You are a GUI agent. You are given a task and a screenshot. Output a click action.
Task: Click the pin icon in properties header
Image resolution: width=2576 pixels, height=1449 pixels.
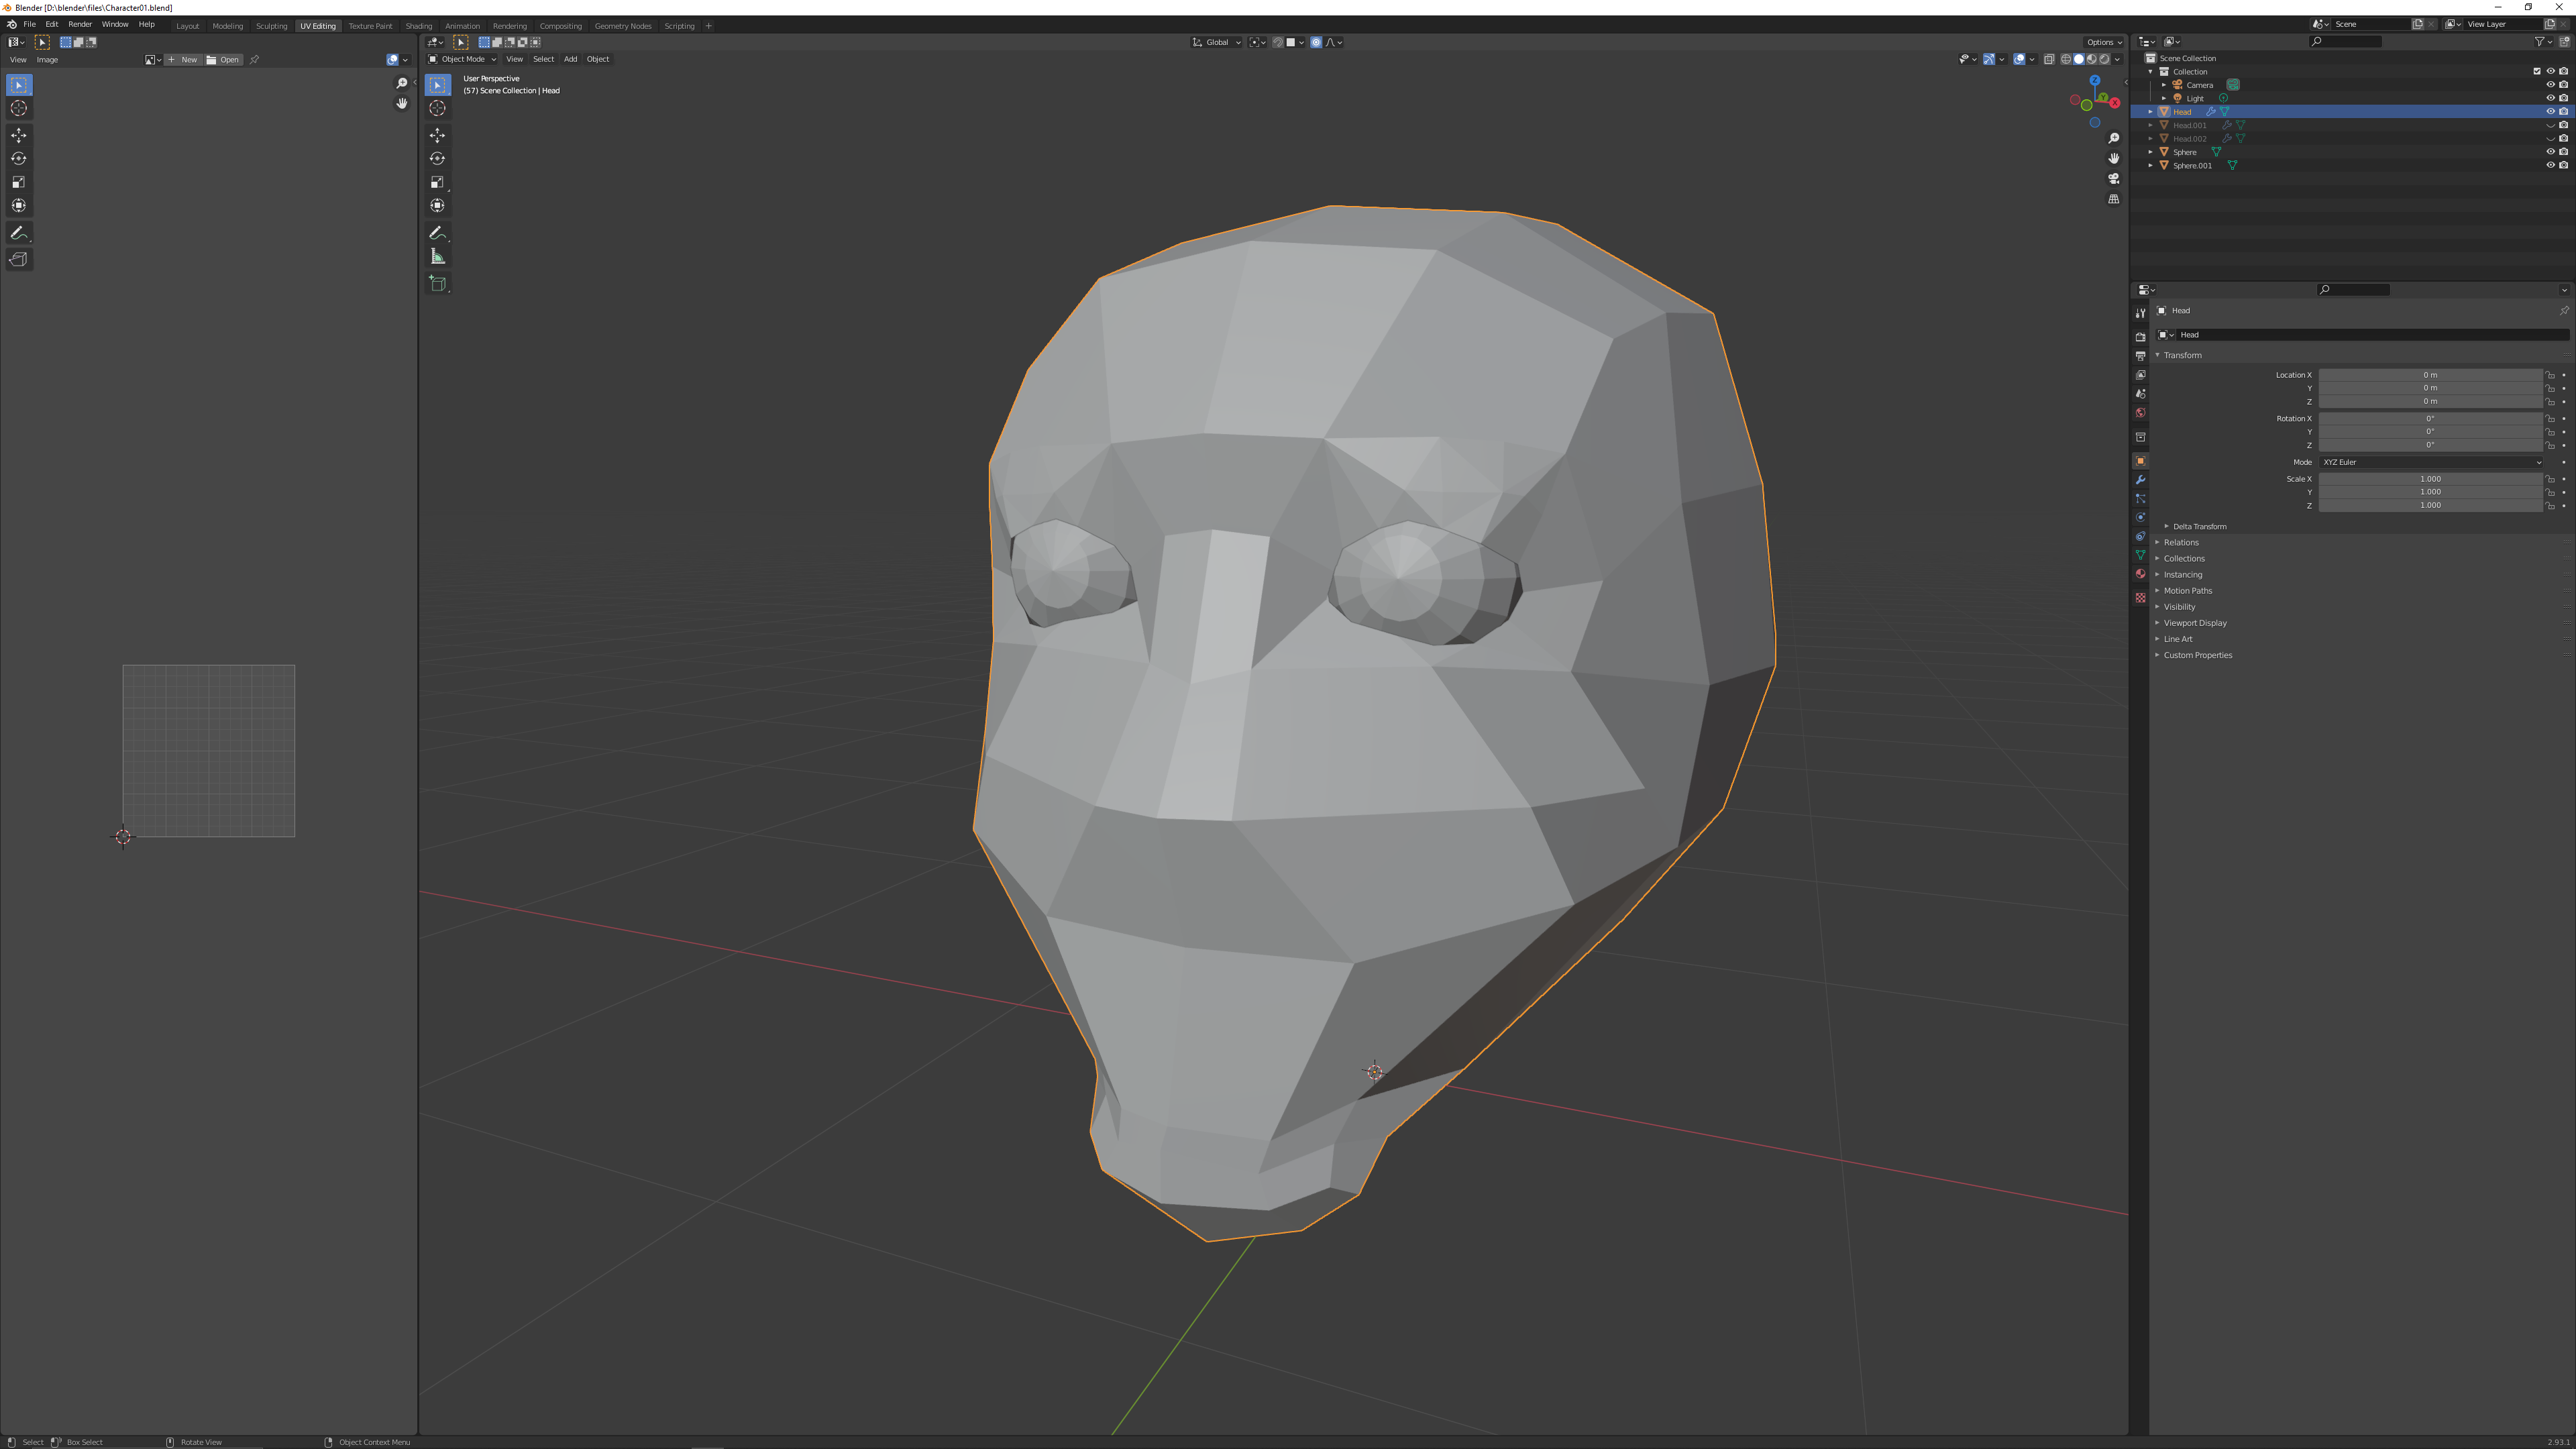coord(2564,311)
